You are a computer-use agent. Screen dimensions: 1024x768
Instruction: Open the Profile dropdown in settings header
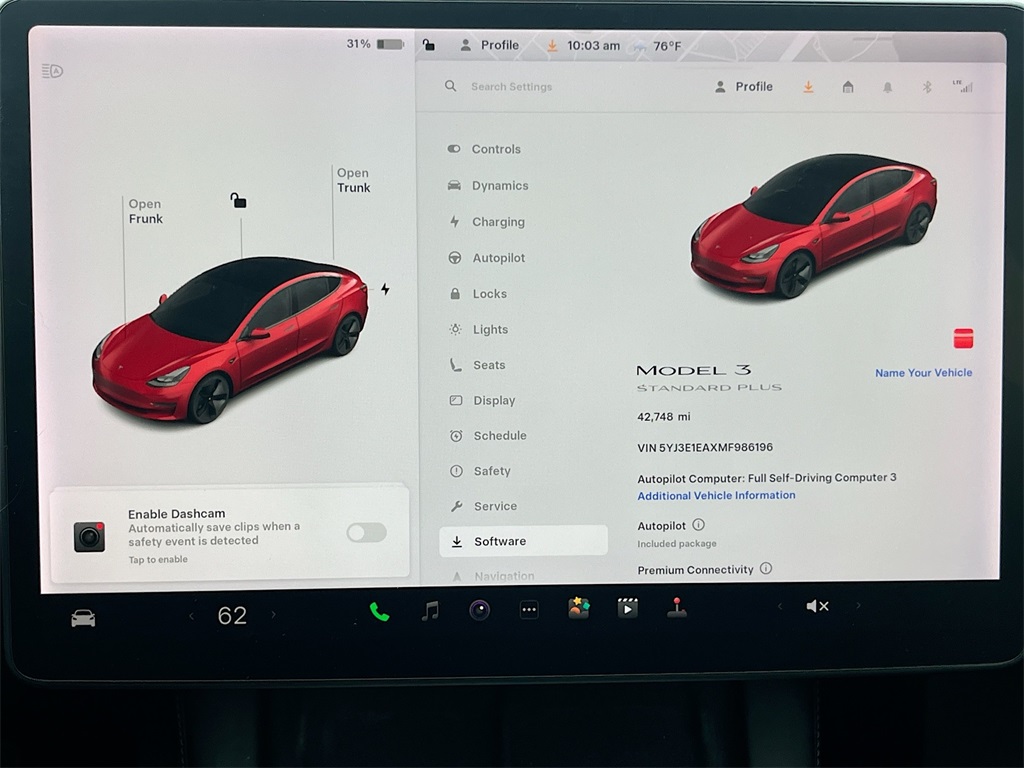pos(744,87)
